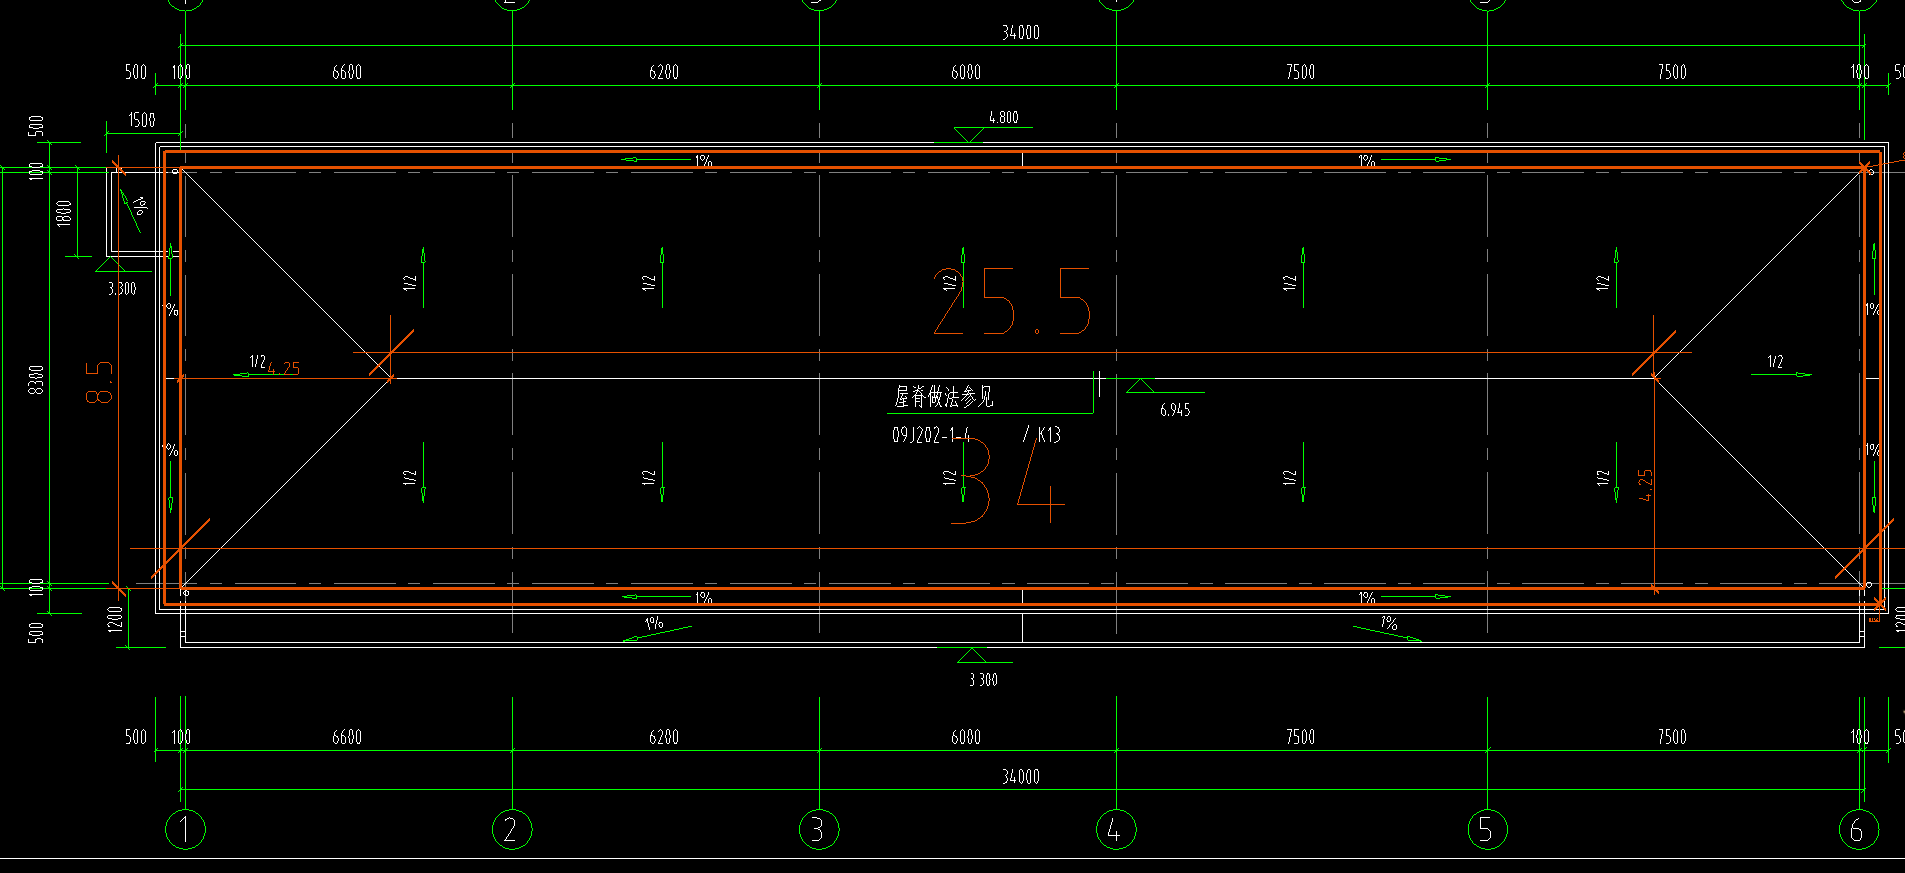Screen dimensions: 1905x873
Task: Pick the 7500 dimension between axes 5 and 6 at bottom
Action: click(x=1672, y=737)
